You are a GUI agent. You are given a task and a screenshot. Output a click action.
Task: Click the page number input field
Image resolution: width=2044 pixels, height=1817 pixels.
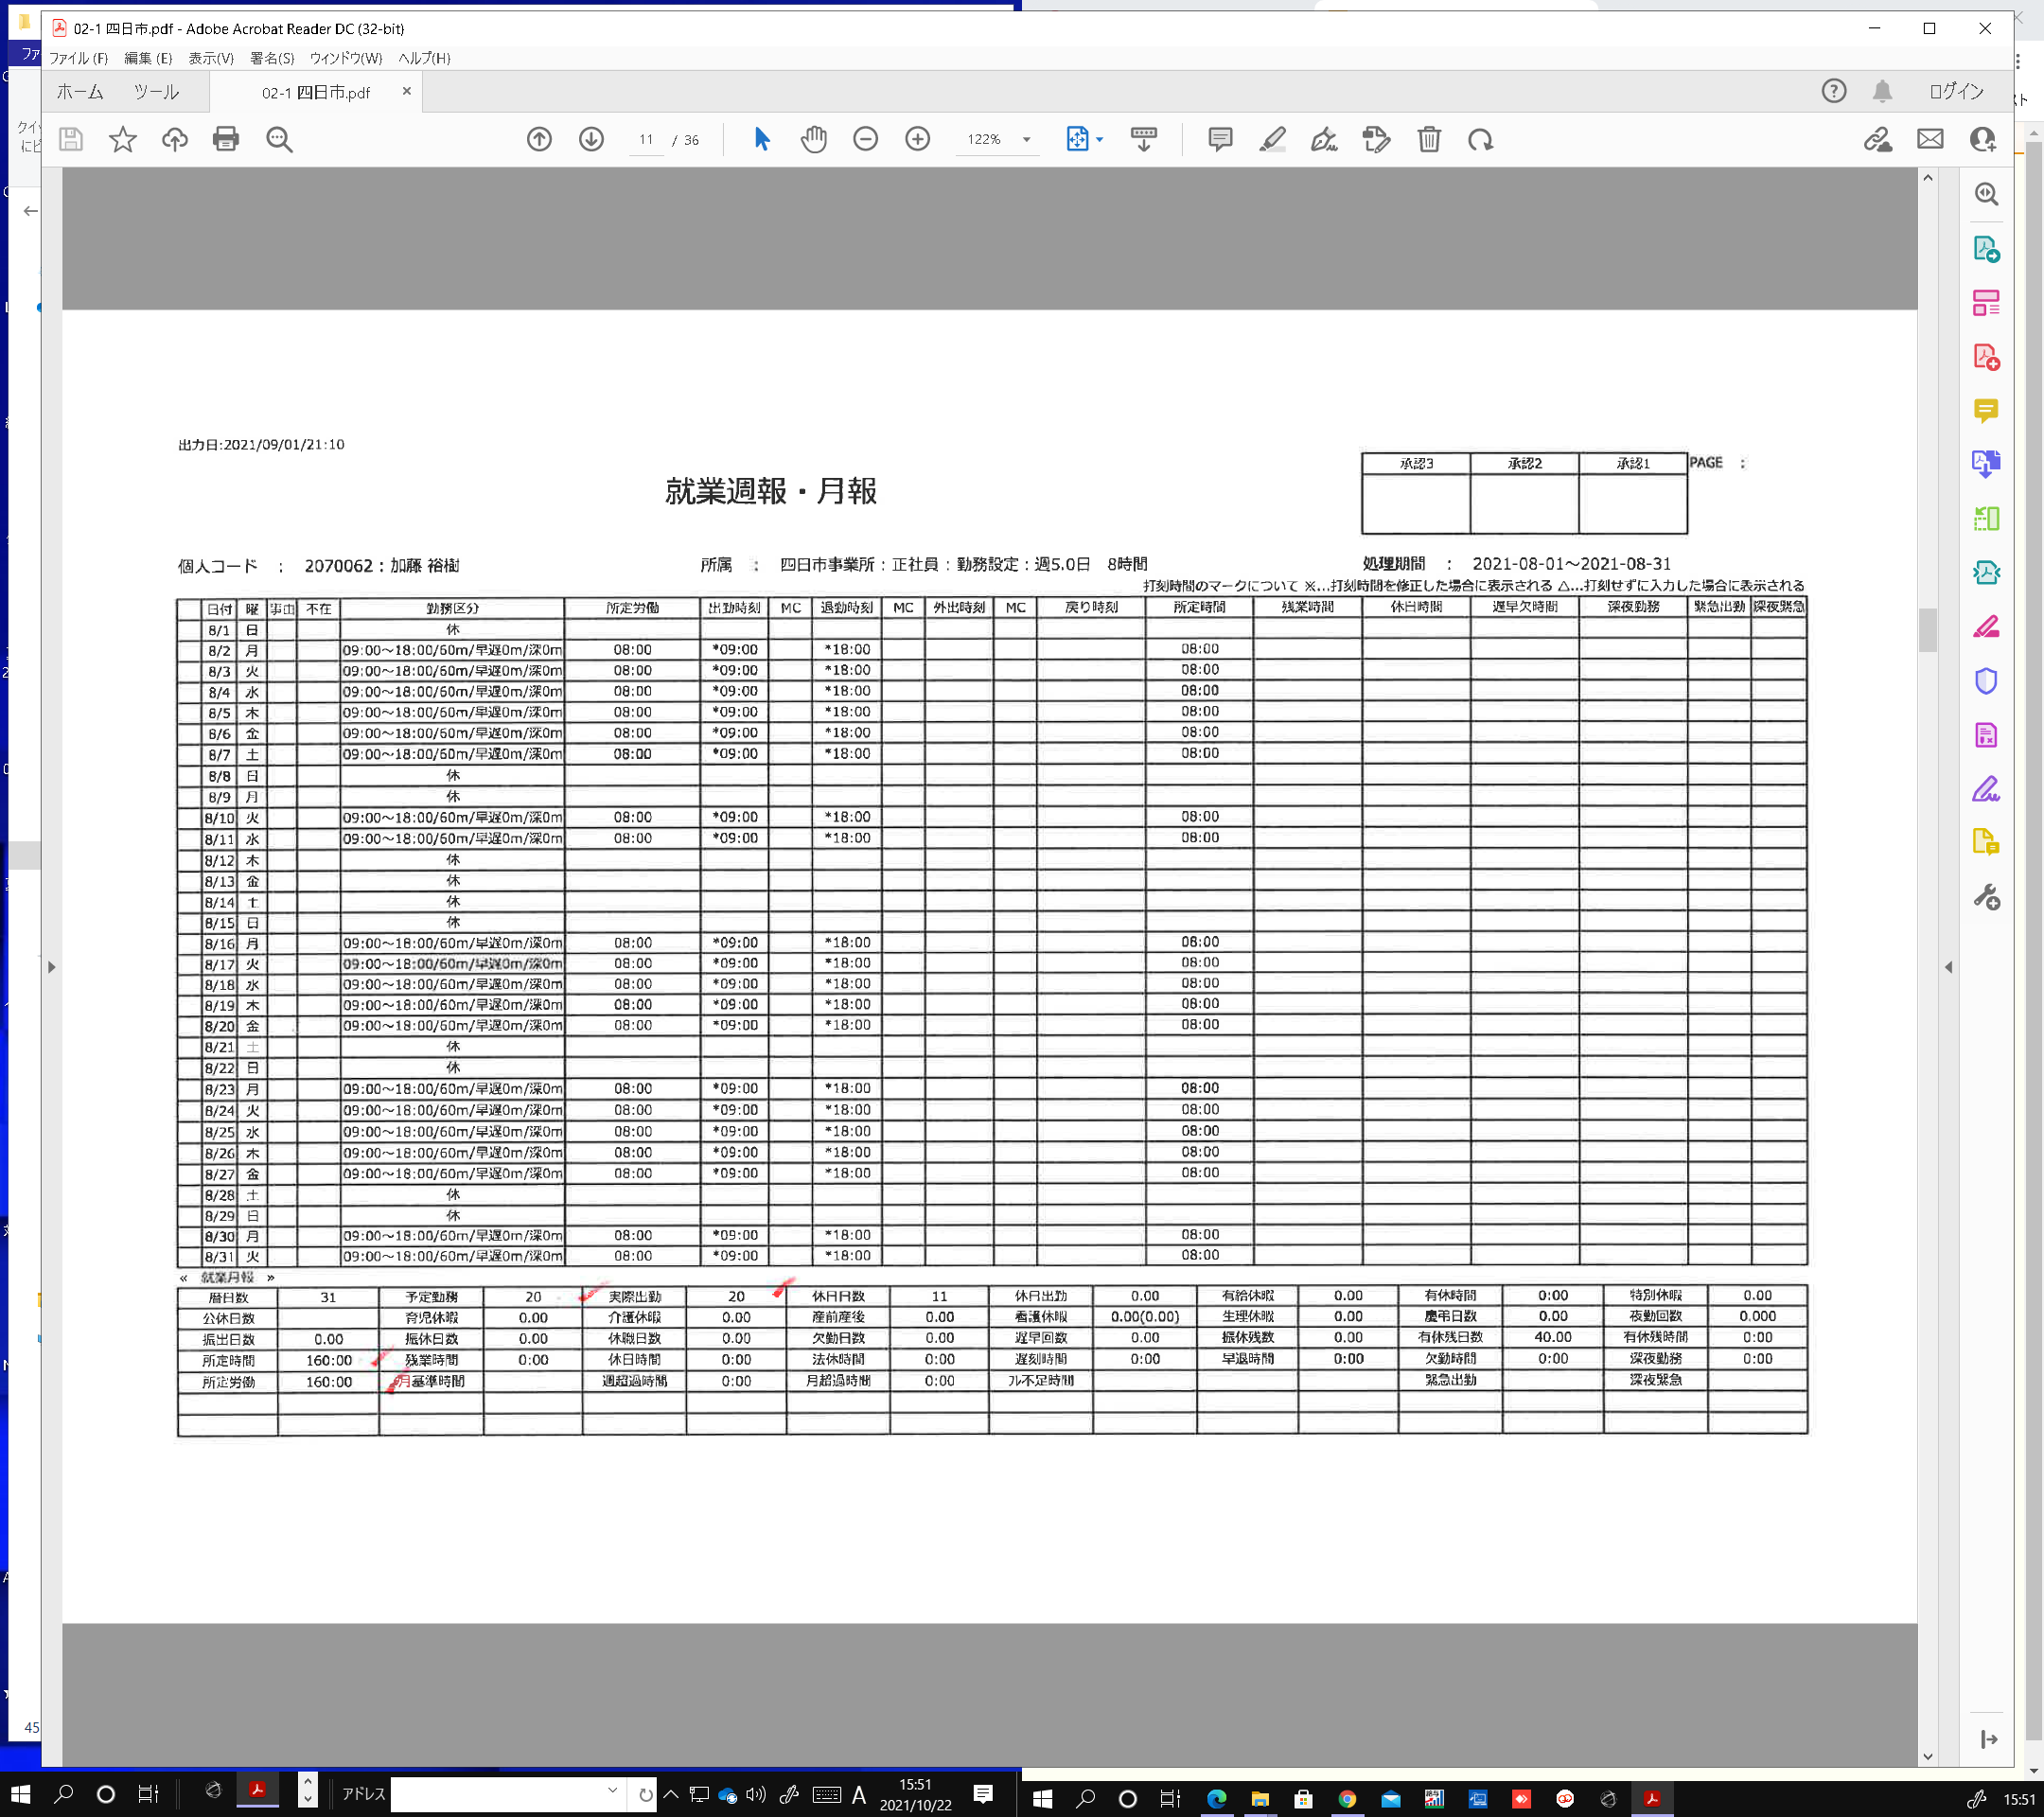646,140
